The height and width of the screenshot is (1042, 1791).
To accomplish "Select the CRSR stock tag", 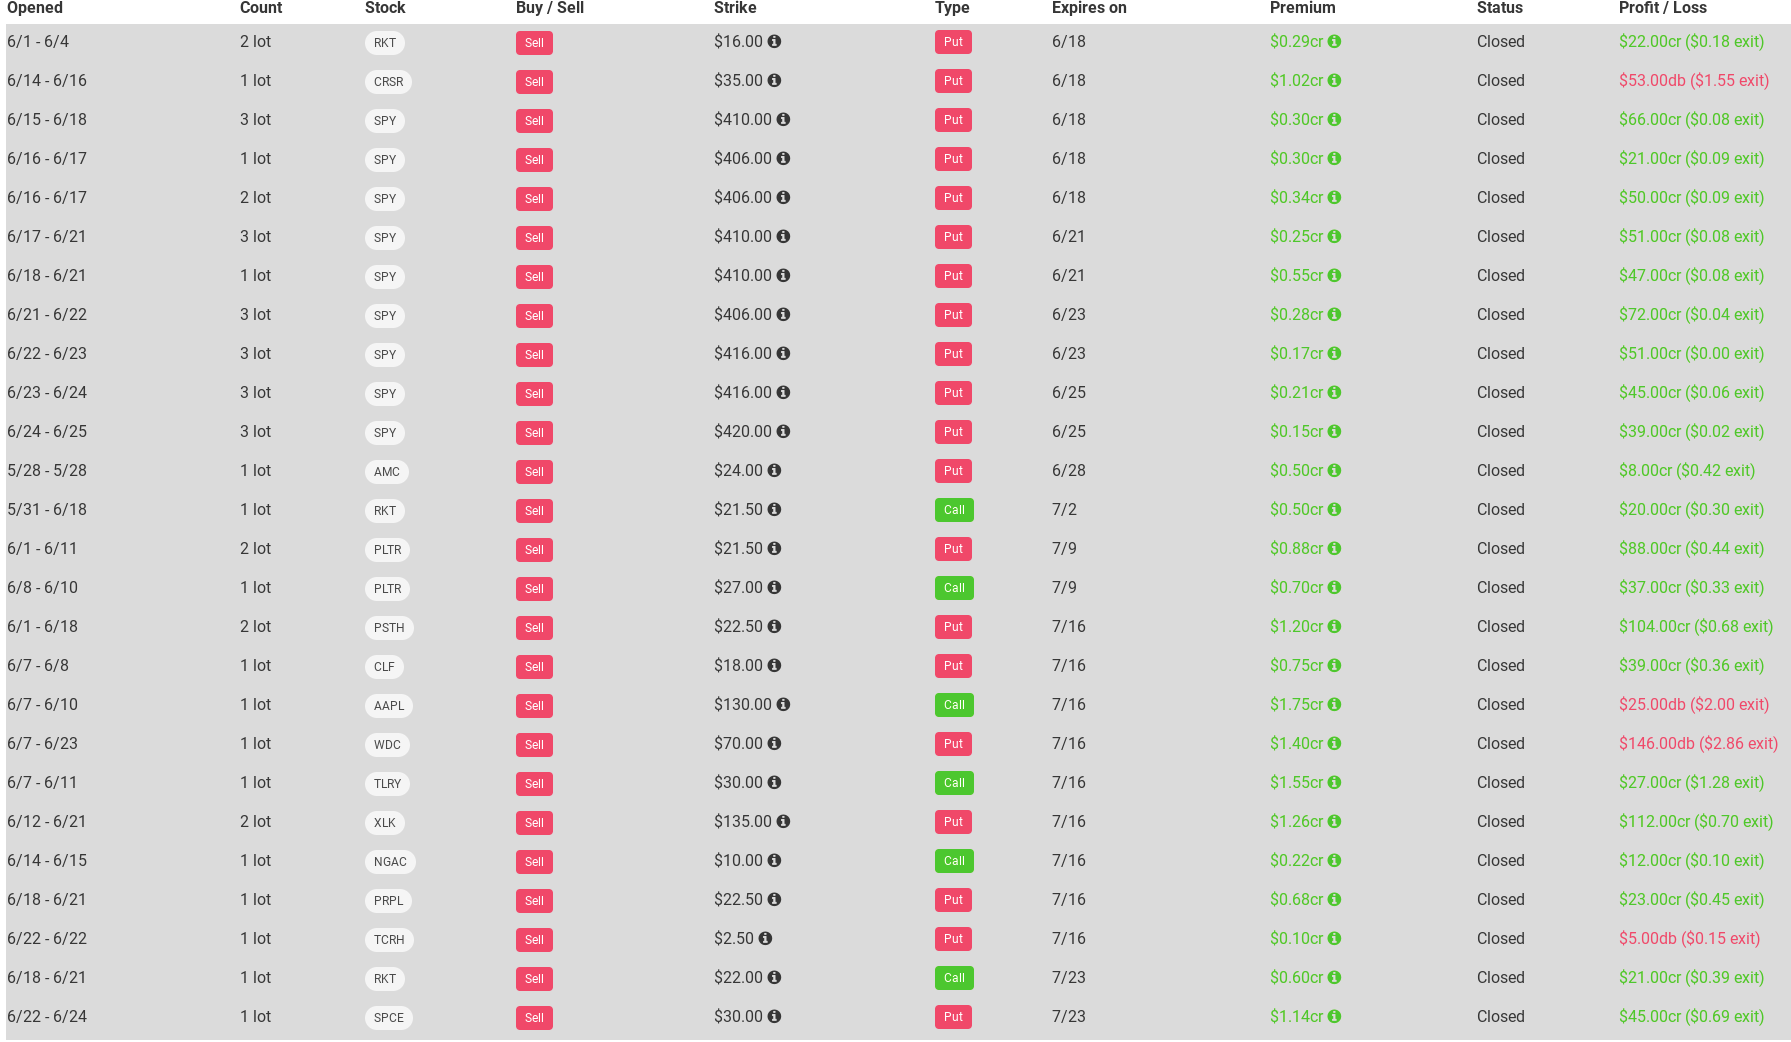I will pyautogui.click(x=388, y=82).
